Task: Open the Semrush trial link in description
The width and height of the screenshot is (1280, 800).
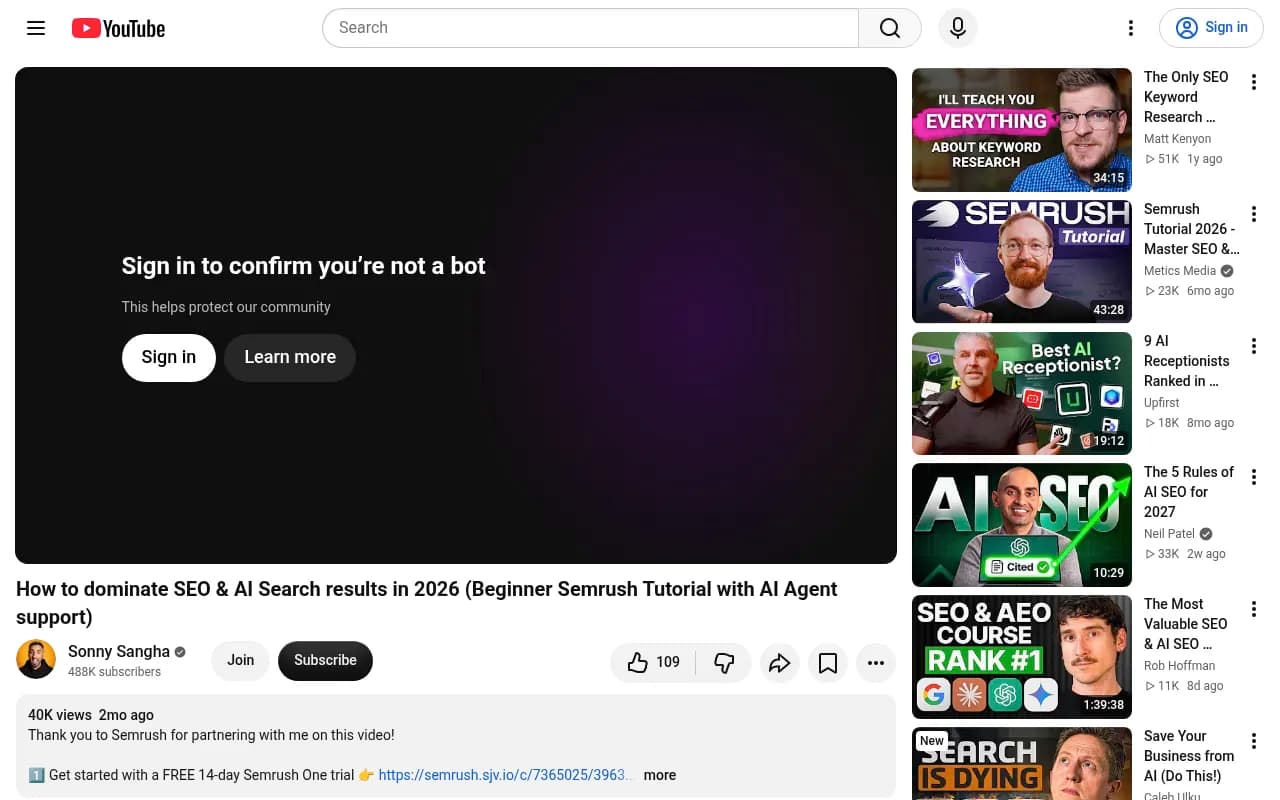Action: click(505, 775)
